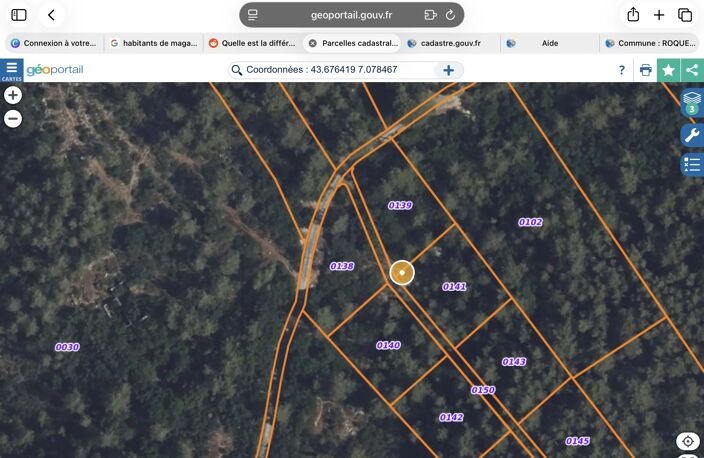
Task: Center map on my location
Action: 688,441
